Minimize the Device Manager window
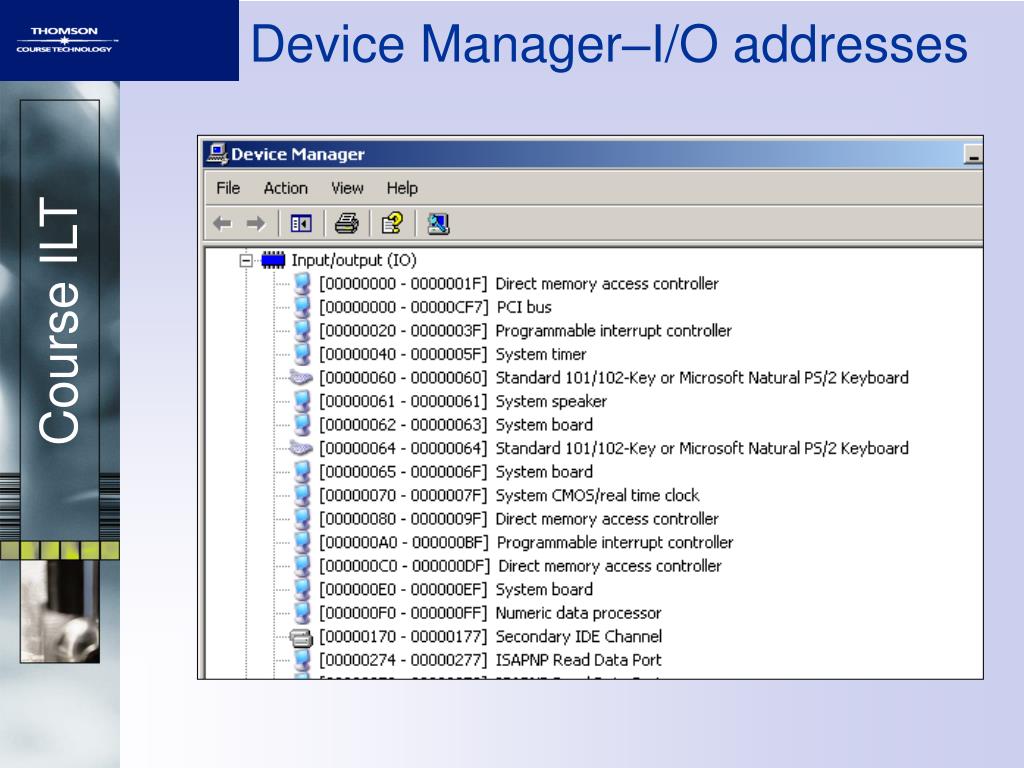This screenshot has height=768, width=1024. coord(973,155)
